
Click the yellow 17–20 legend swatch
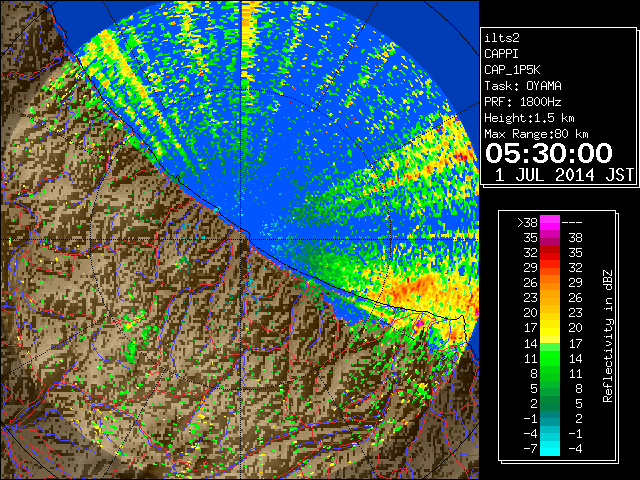point(550,328)
